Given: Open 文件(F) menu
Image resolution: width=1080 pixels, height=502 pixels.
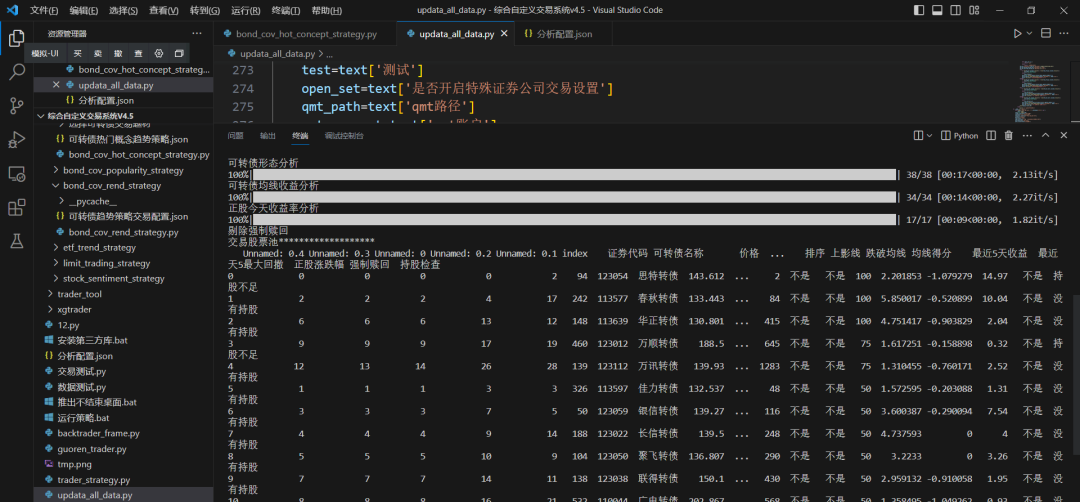Looking at the screenshot, I should [44, 10].
